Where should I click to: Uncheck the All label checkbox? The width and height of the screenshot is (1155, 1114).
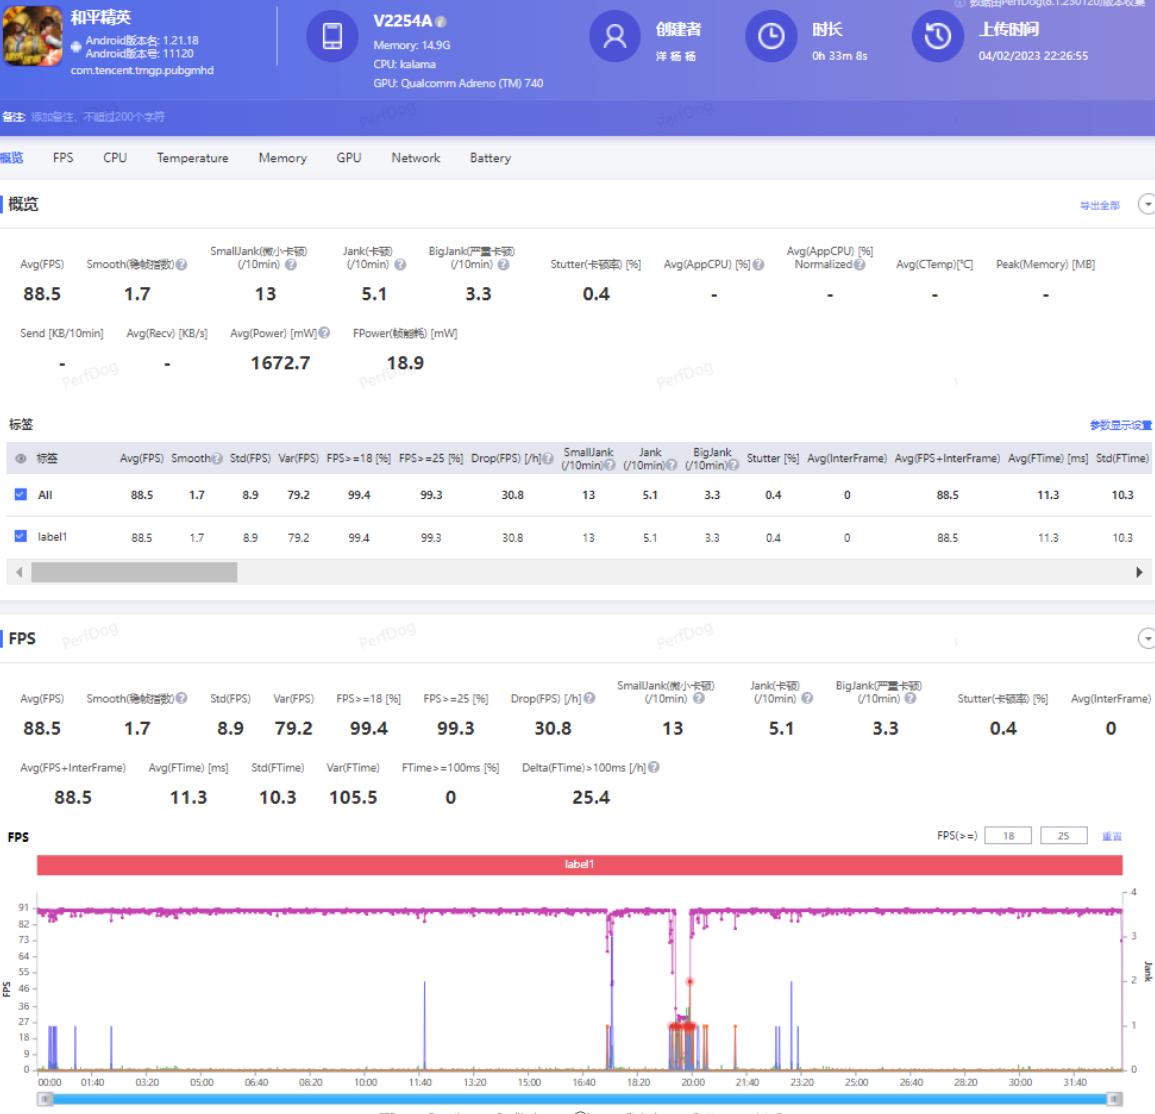pos(21,495)
